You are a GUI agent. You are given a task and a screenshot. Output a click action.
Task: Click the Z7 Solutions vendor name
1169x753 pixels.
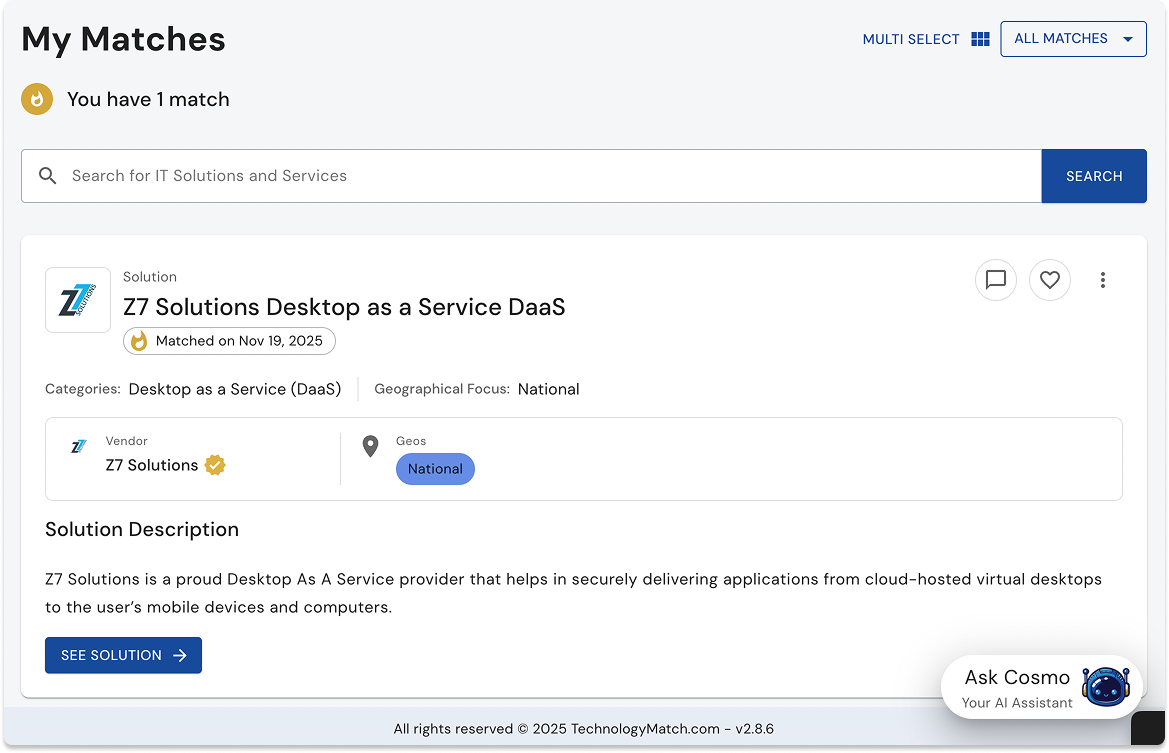[x=151, y=465]
